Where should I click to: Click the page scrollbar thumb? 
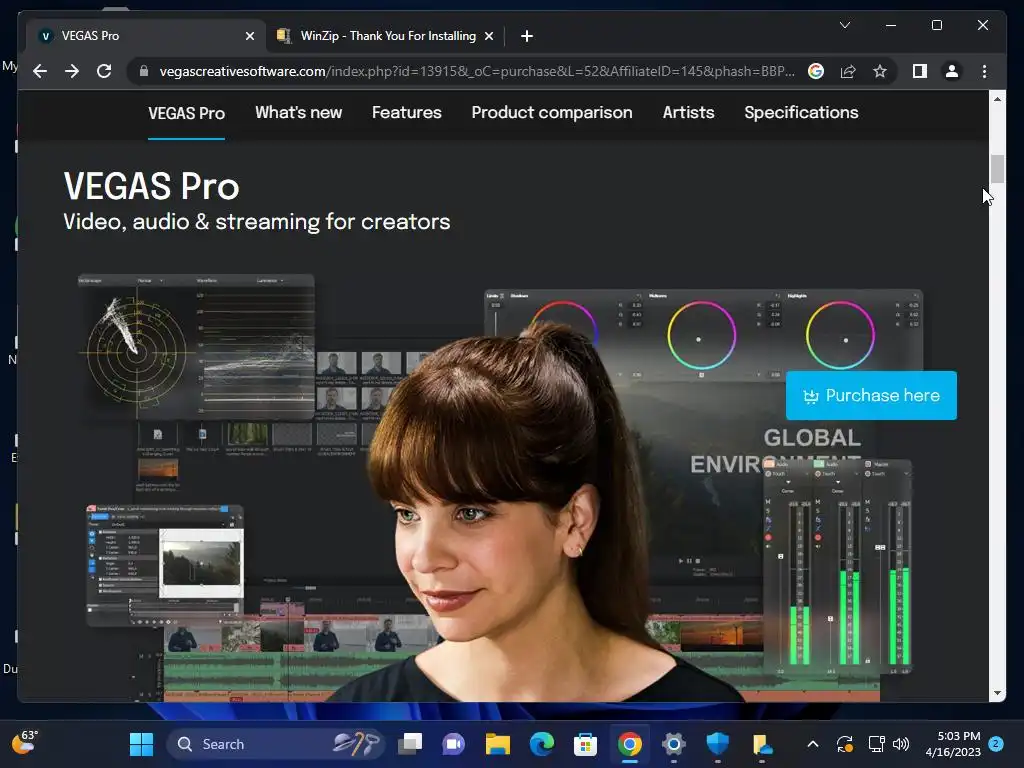(997, 169)
